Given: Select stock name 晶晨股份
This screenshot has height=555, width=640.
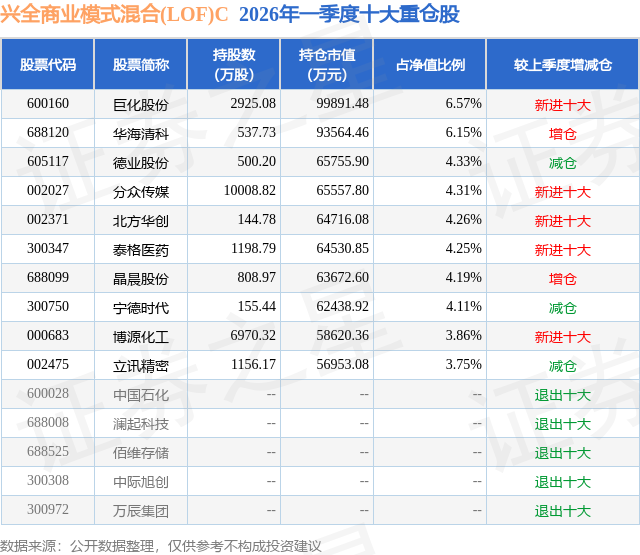Looking at the screenshot, I should tap(141, 279).
